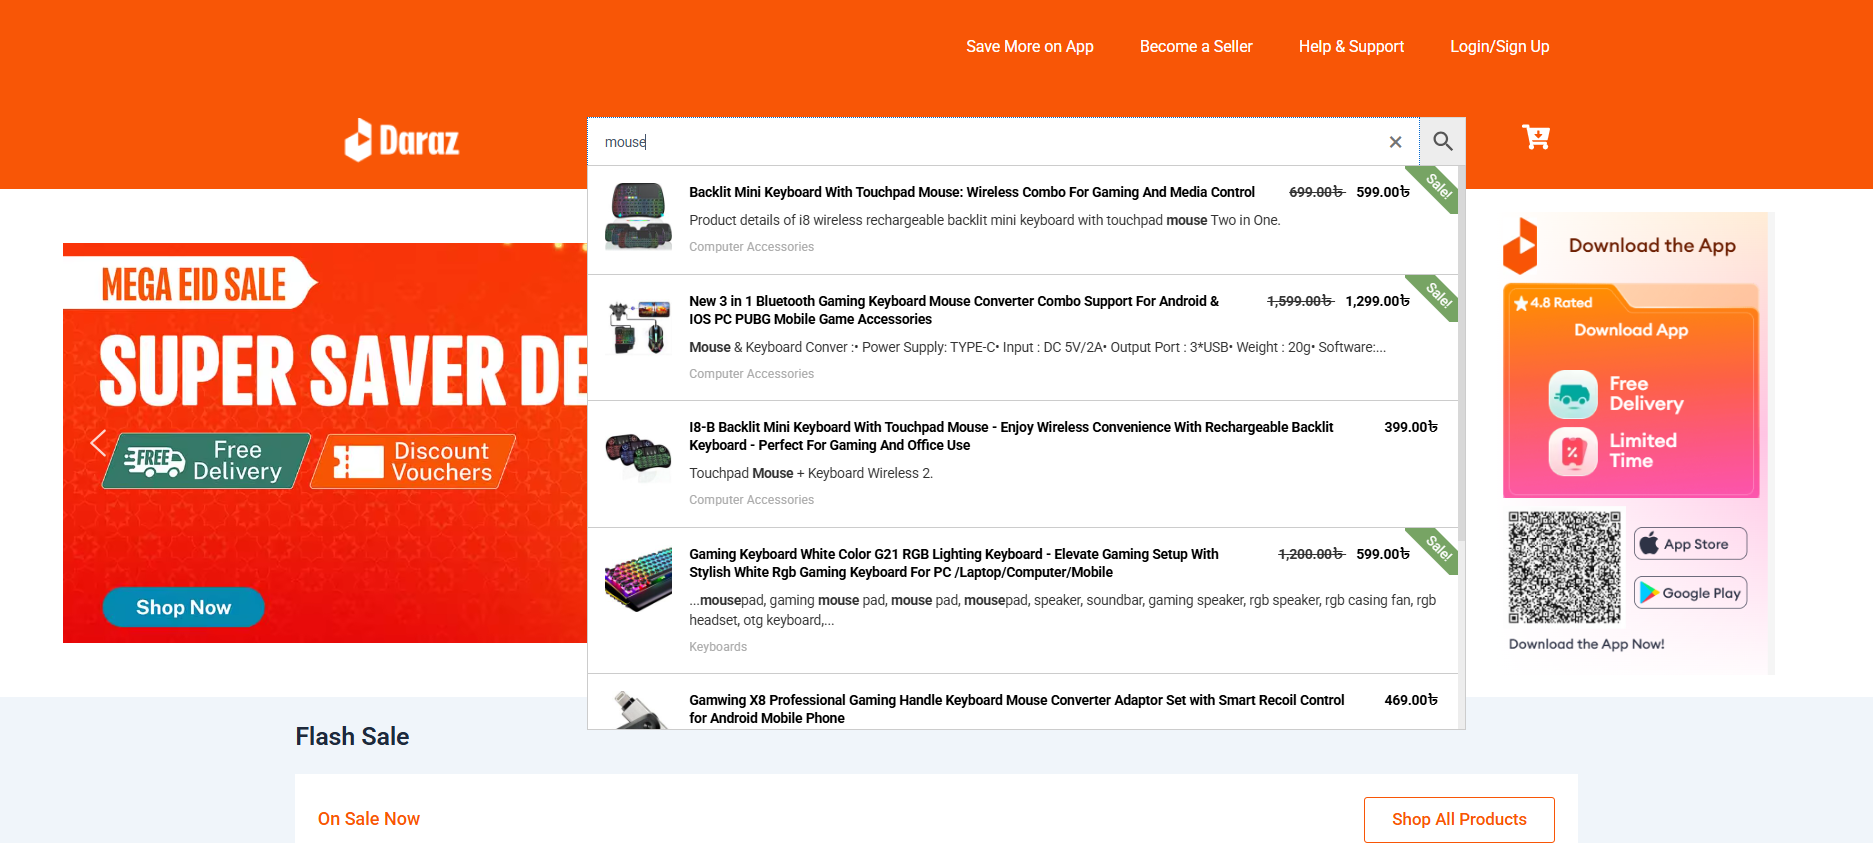Click the 469.00 price of Gamwing X8
This screenshot has height=843, width=1873.
[1411, 700]
